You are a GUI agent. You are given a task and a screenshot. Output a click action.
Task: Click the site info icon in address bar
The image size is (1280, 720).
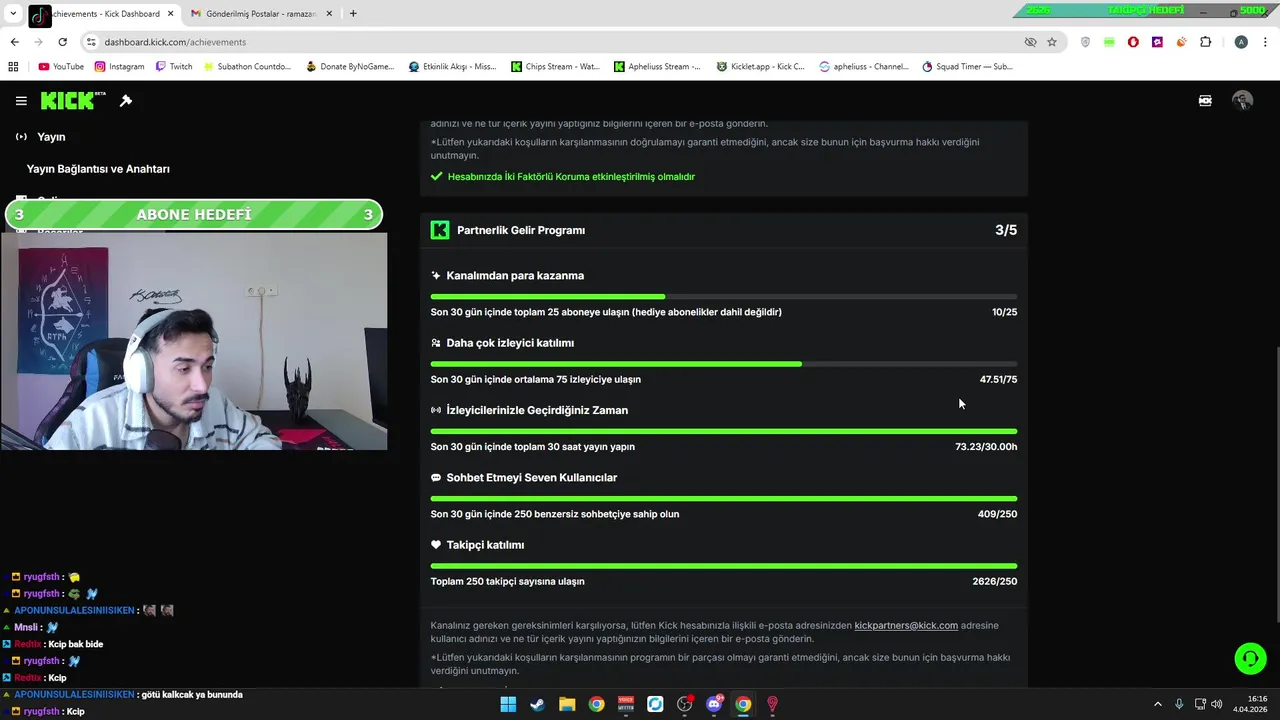[91, 42]
